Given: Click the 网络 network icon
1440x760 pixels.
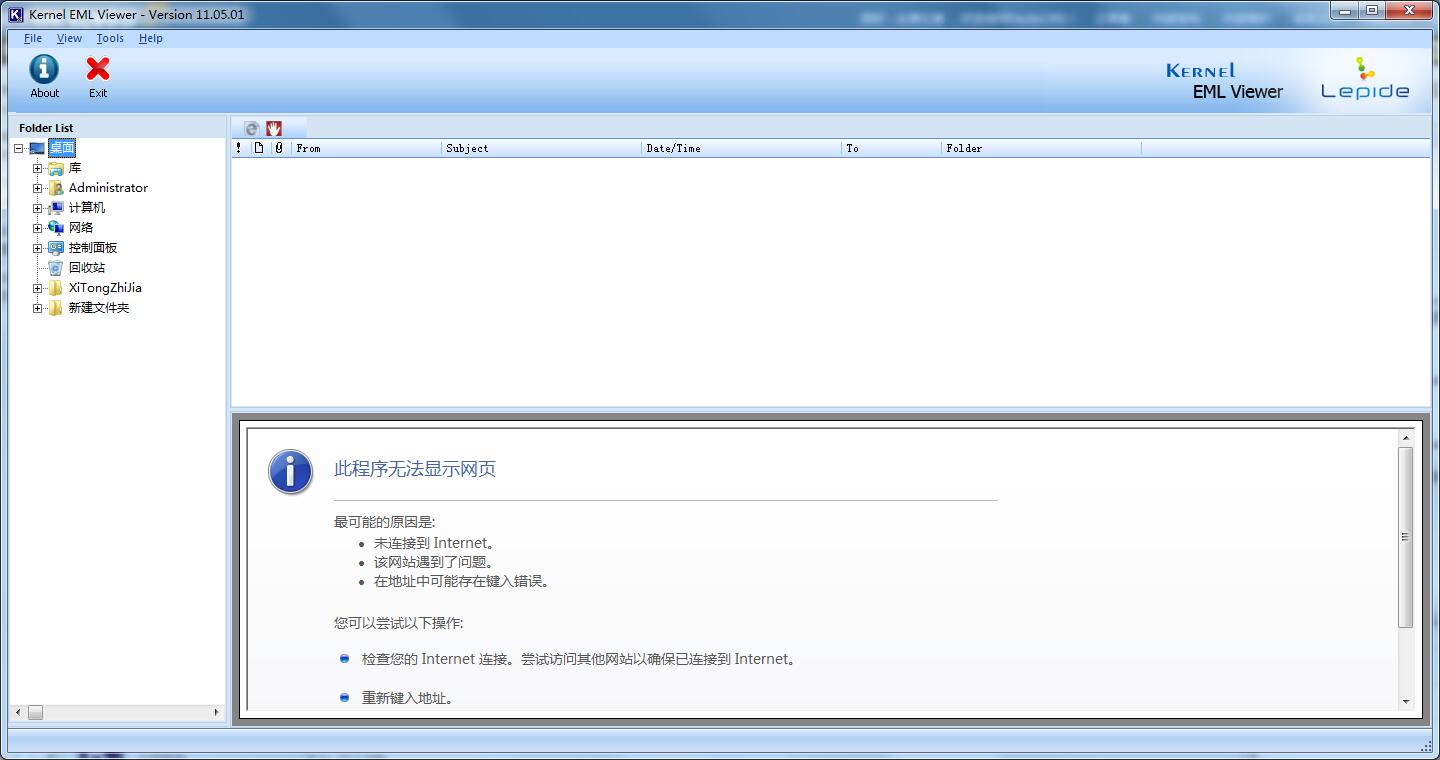Looking at the screenshot, I should [56, 228].
